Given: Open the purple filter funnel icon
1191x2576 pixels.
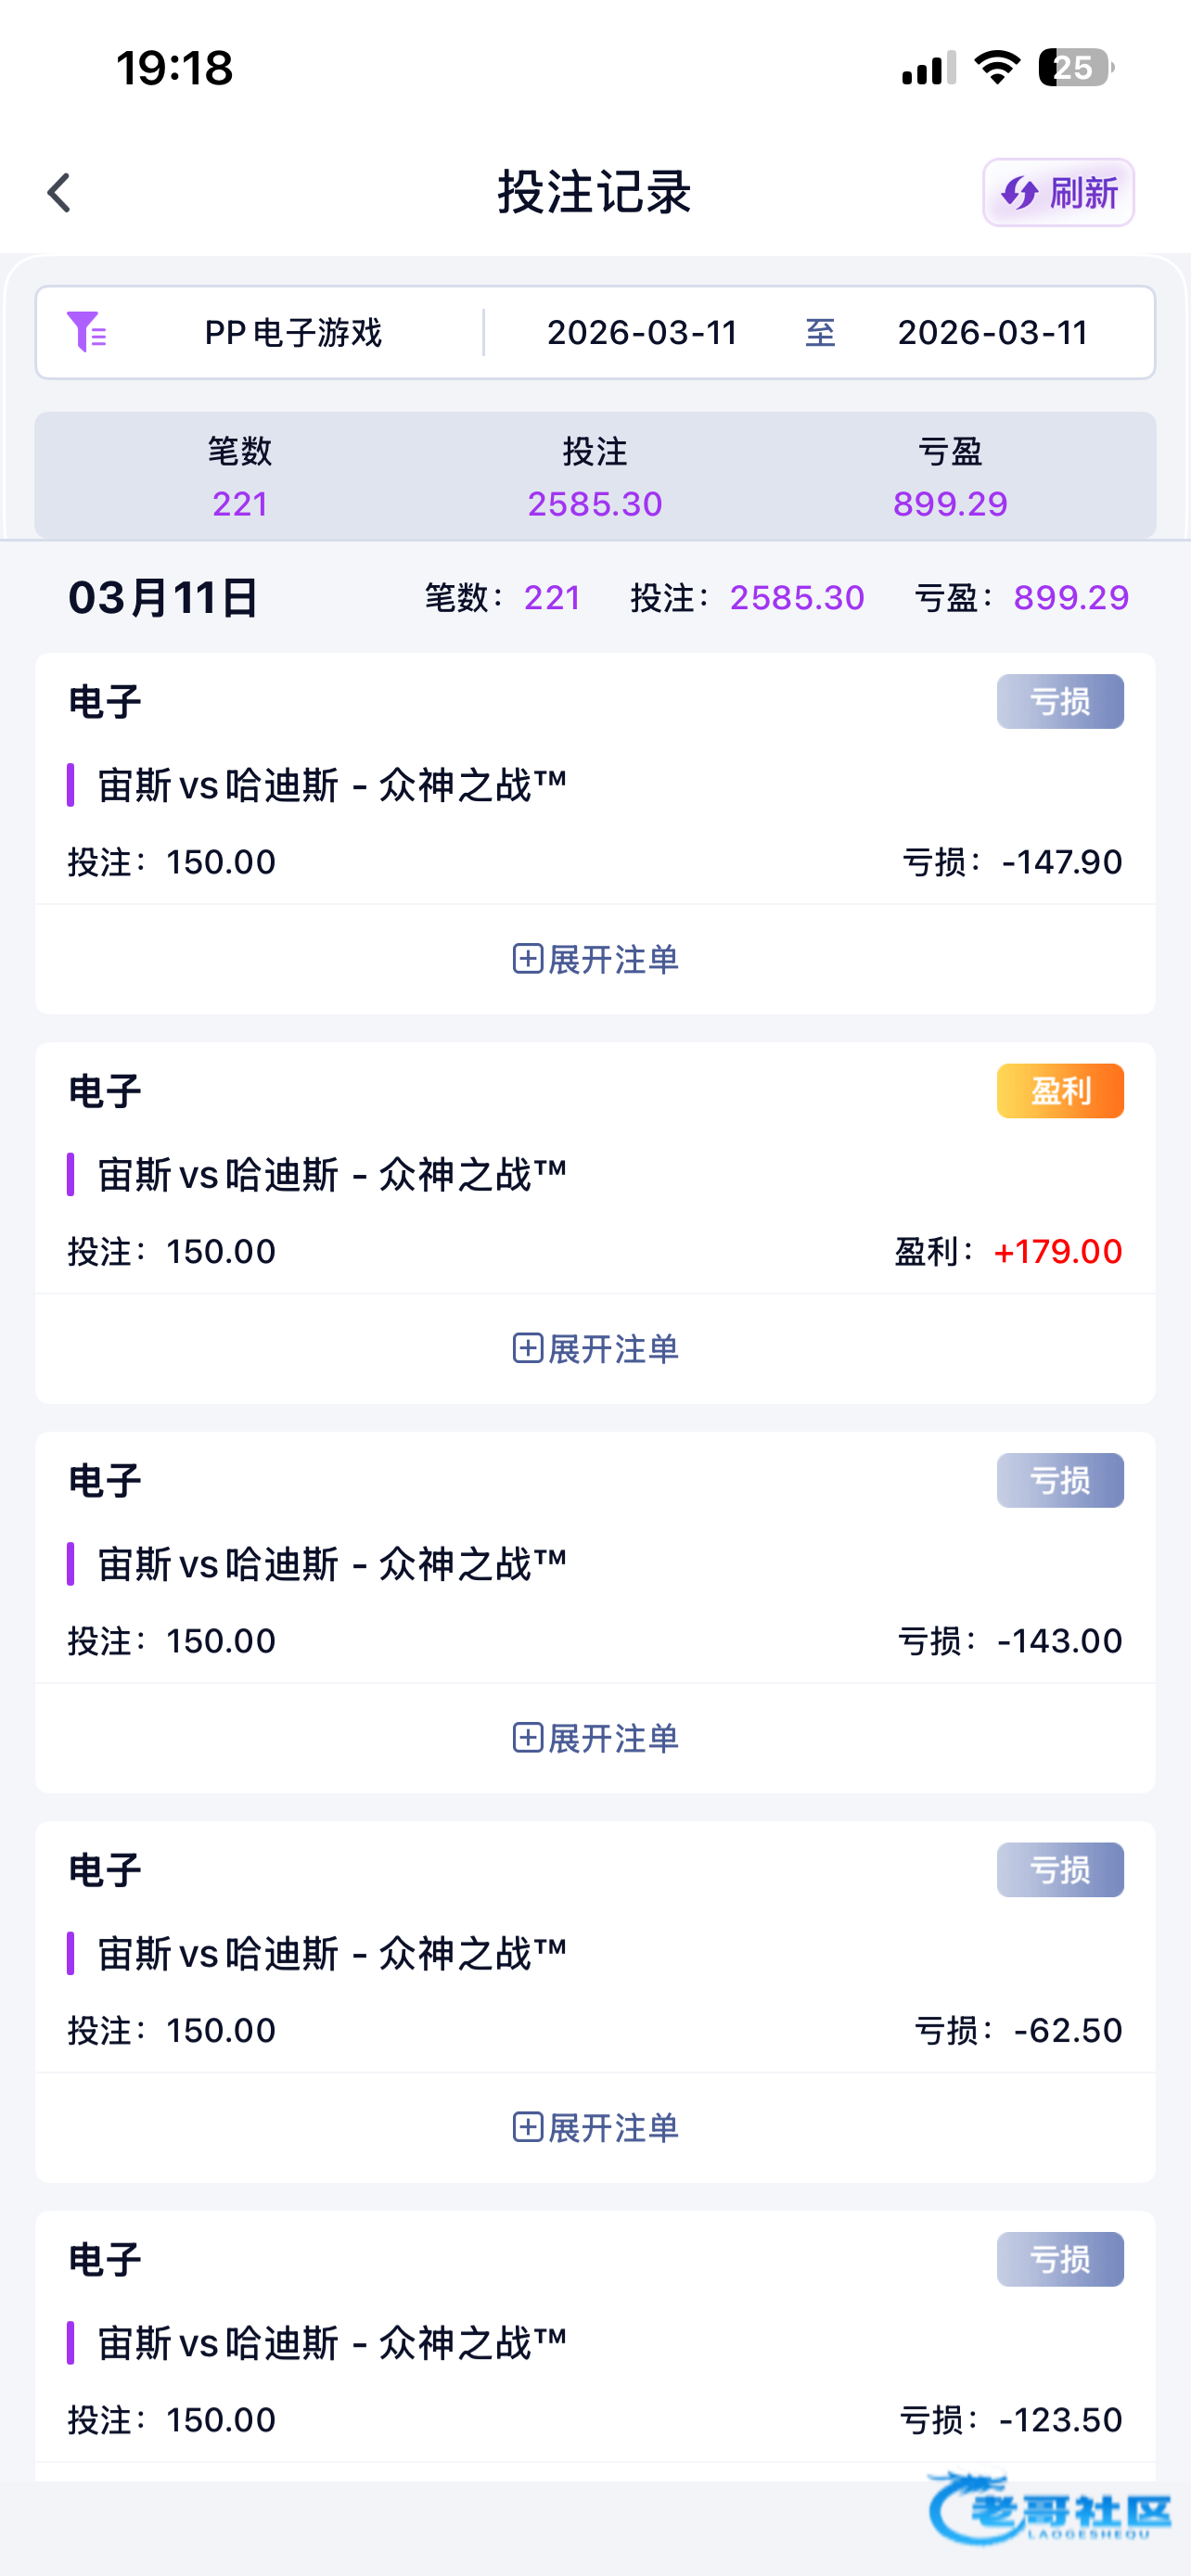Looking at the screenshot, I should click(x=86, y=332).
